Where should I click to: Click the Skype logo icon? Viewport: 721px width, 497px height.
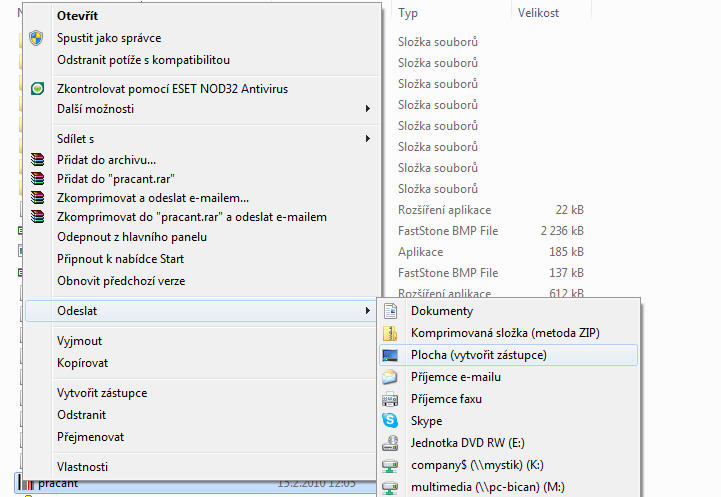point(390,420)
